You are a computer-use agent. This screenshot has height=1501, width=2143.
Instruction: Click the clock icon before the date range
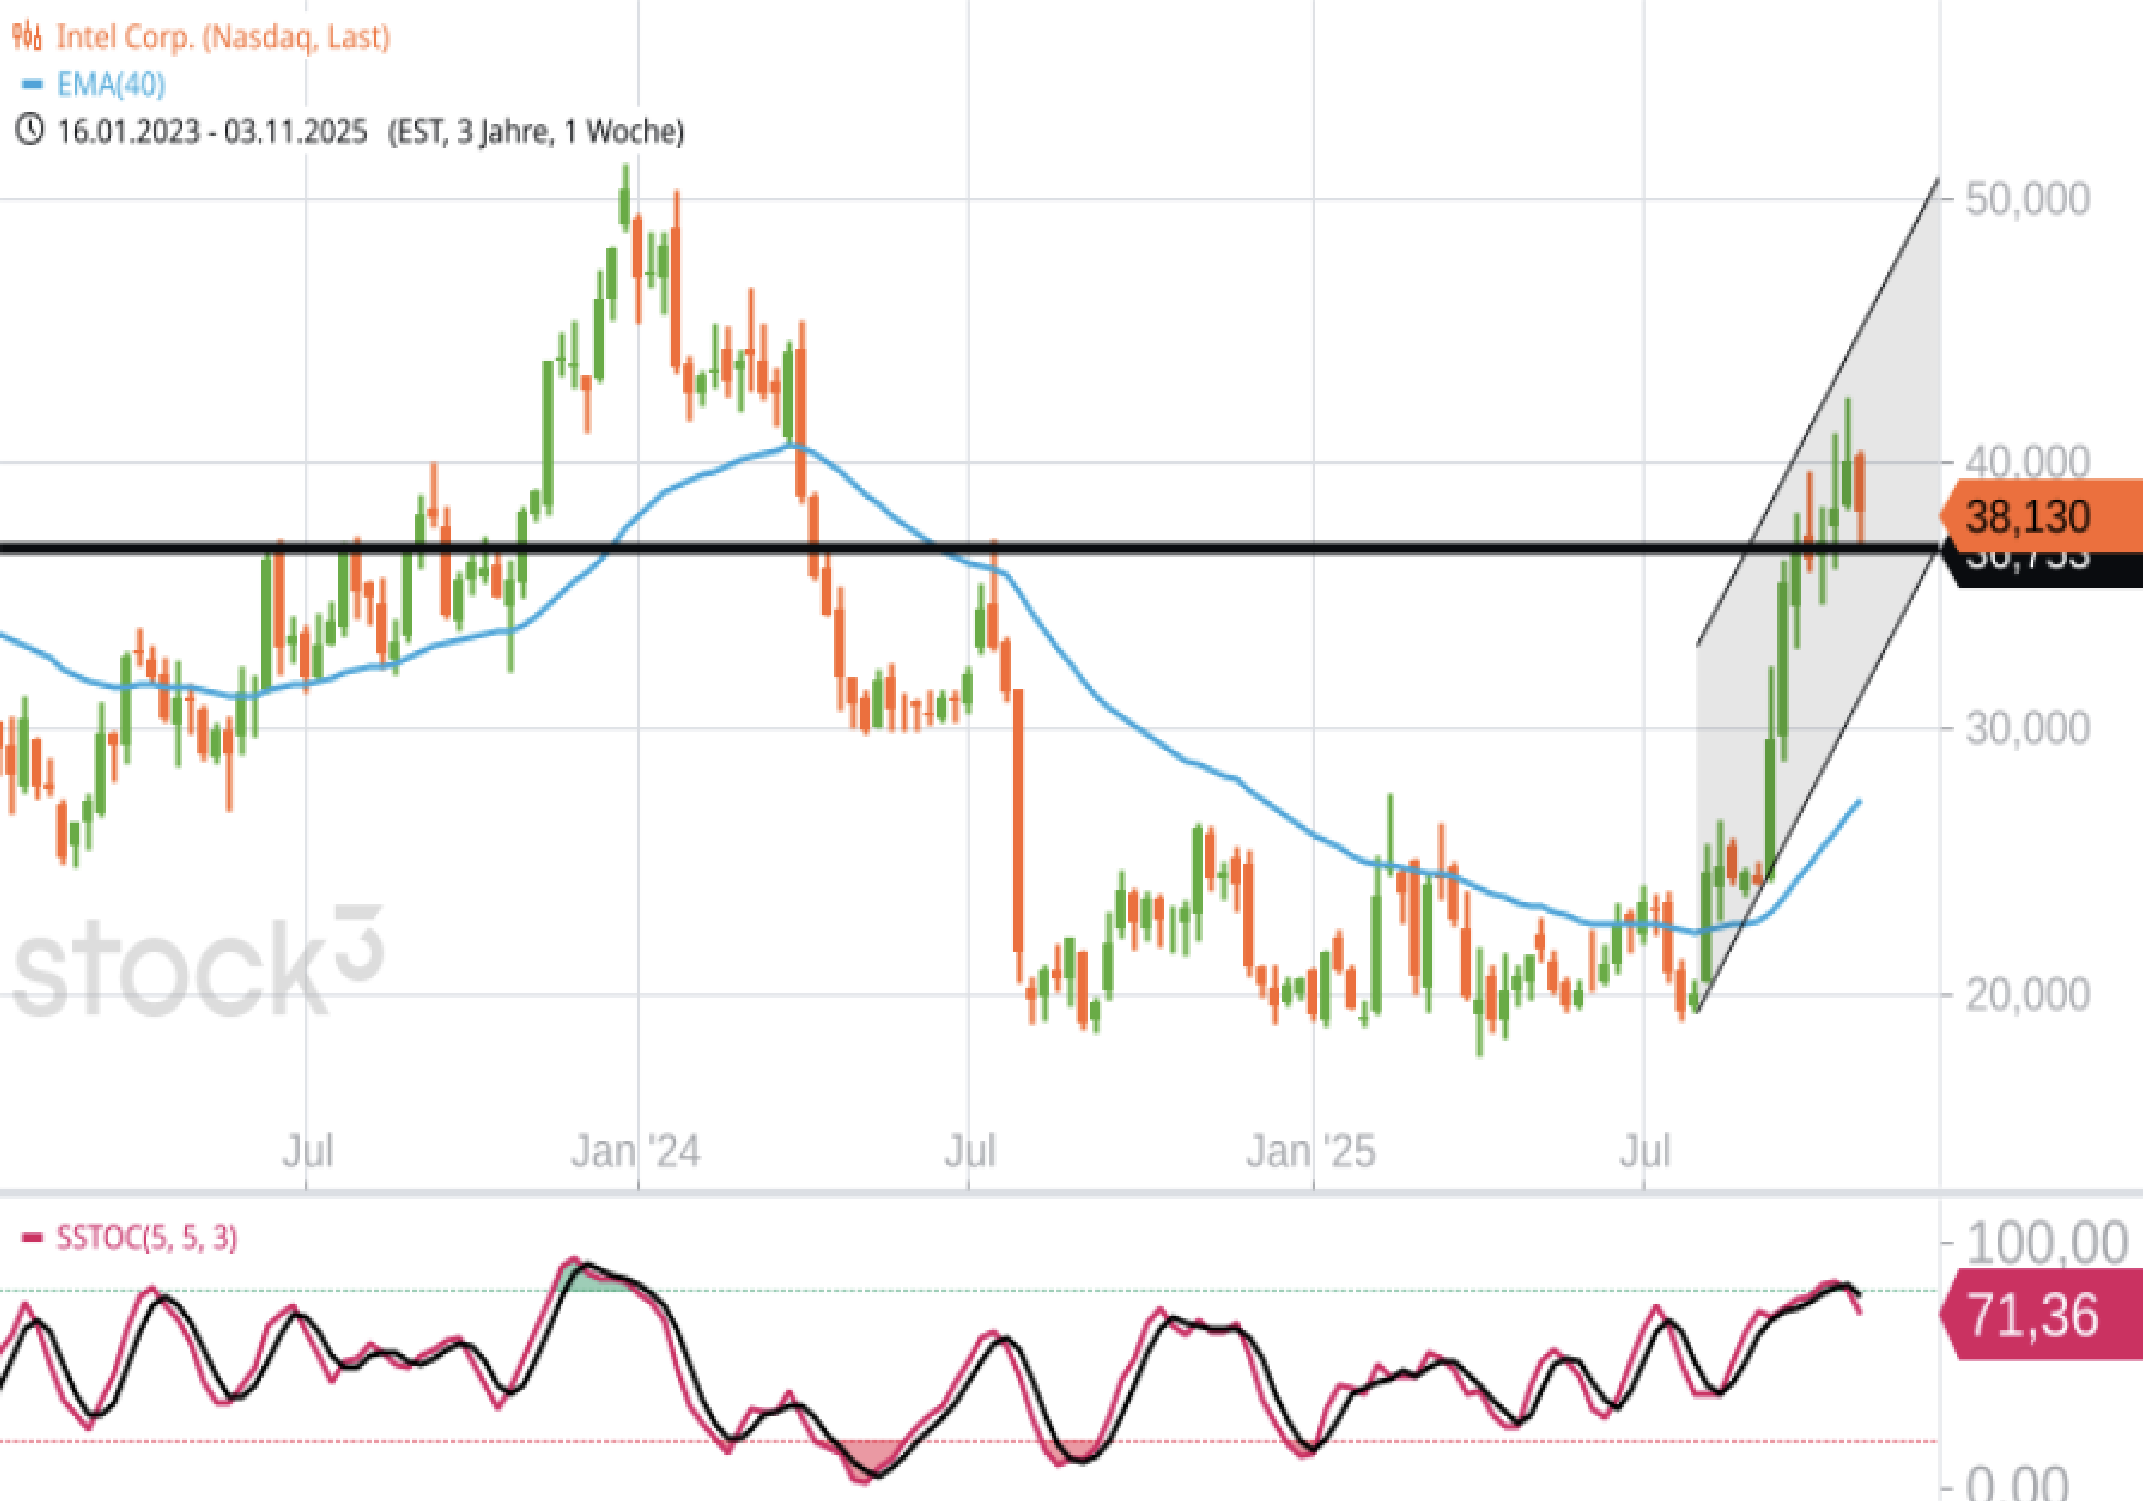(29, 130)
